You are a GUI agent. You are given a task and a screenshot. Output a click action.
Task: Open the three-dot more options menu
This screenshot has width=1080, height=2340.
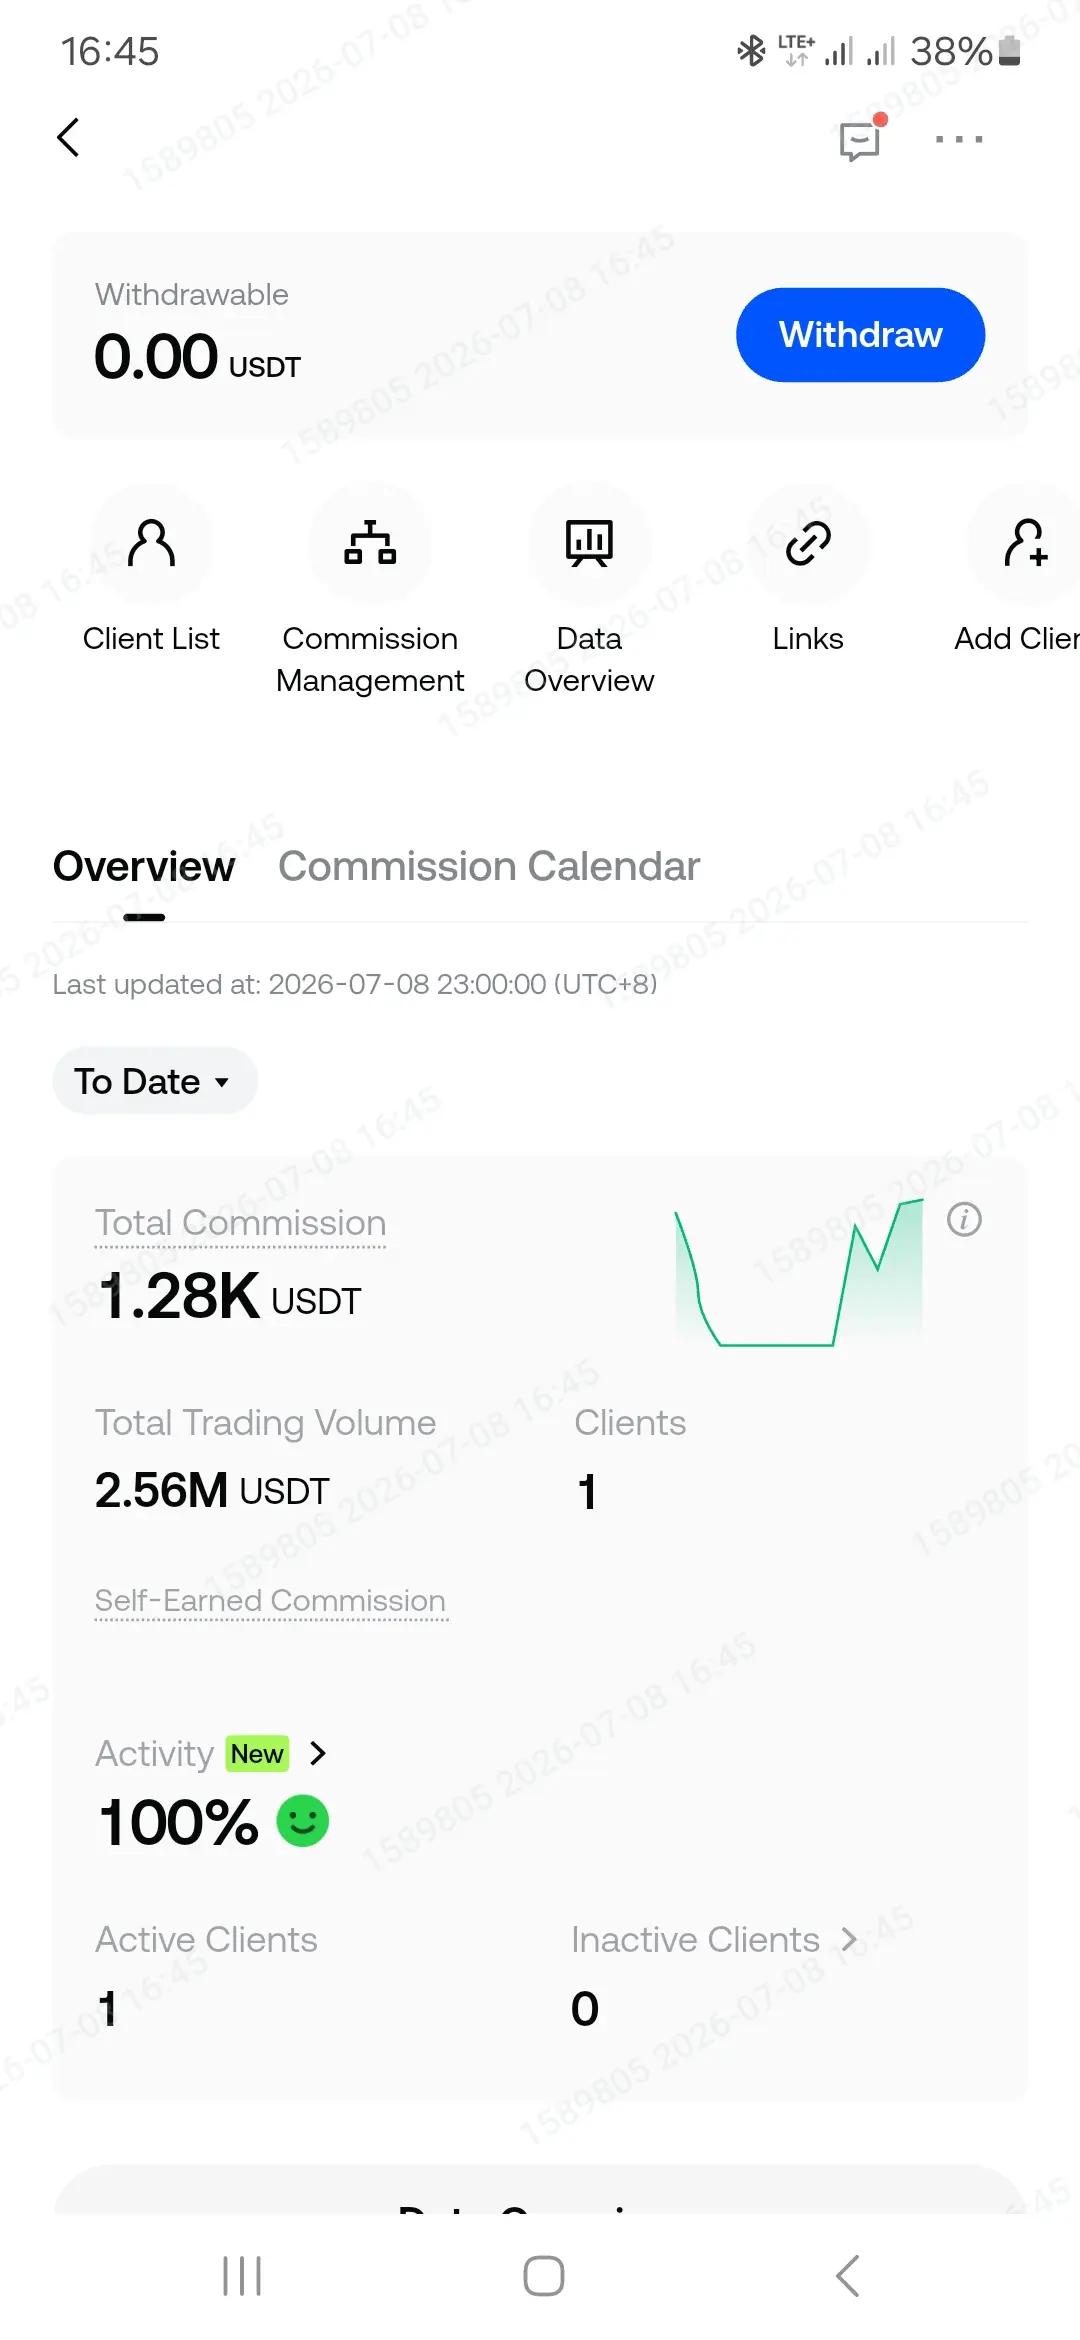(959, 139)
